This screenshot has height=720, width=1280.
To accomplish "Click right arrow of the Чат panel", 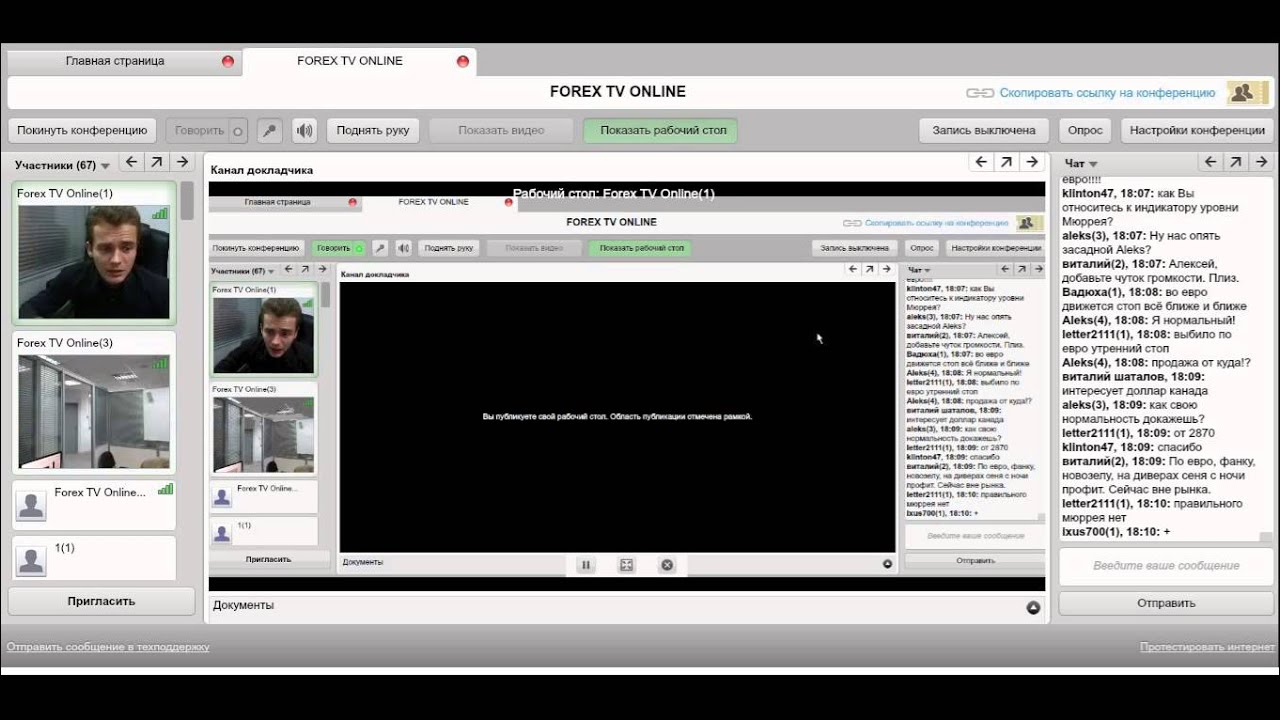I will pos(1261,162).
